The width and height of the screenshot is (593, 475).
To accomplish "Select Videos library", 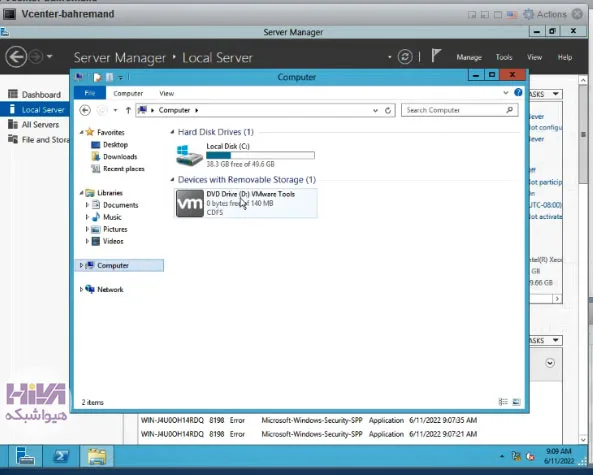I will point(113,241).
